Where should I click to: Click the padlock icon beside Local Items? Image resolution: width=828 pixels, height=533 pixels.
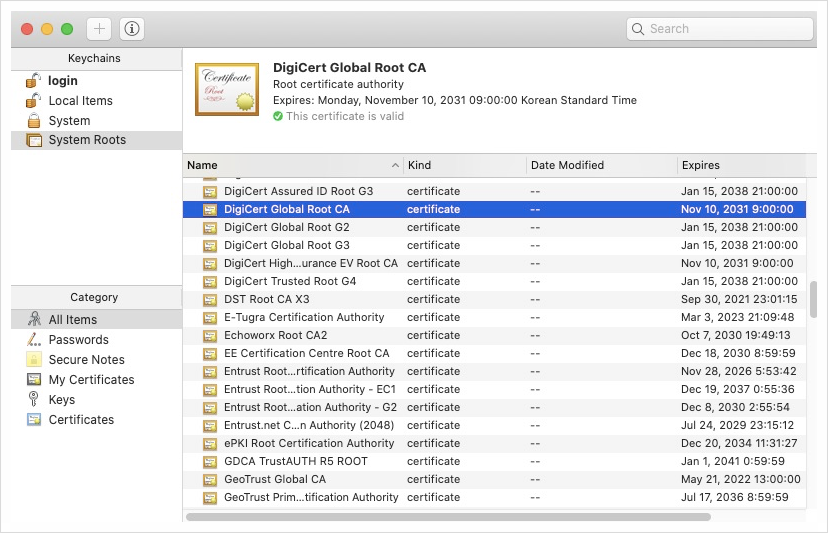(x=33, y=100)
